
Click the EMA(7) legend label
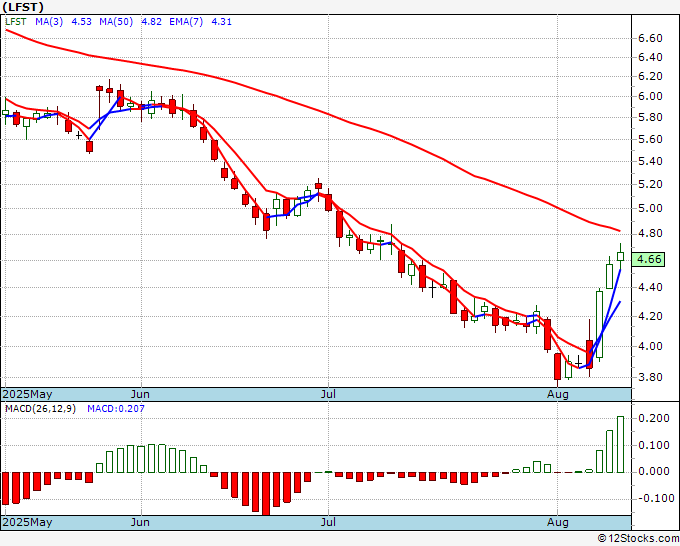click(x=186, y=22)
